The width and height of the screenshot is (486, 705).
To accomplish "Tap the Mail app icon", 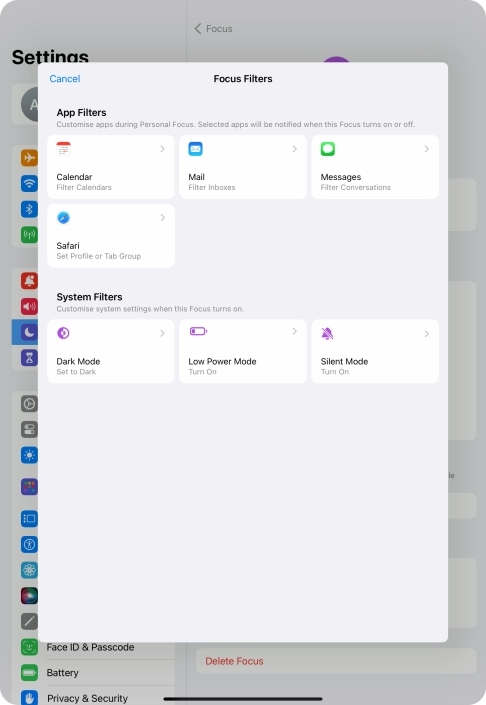I will [x=196, y=149].
